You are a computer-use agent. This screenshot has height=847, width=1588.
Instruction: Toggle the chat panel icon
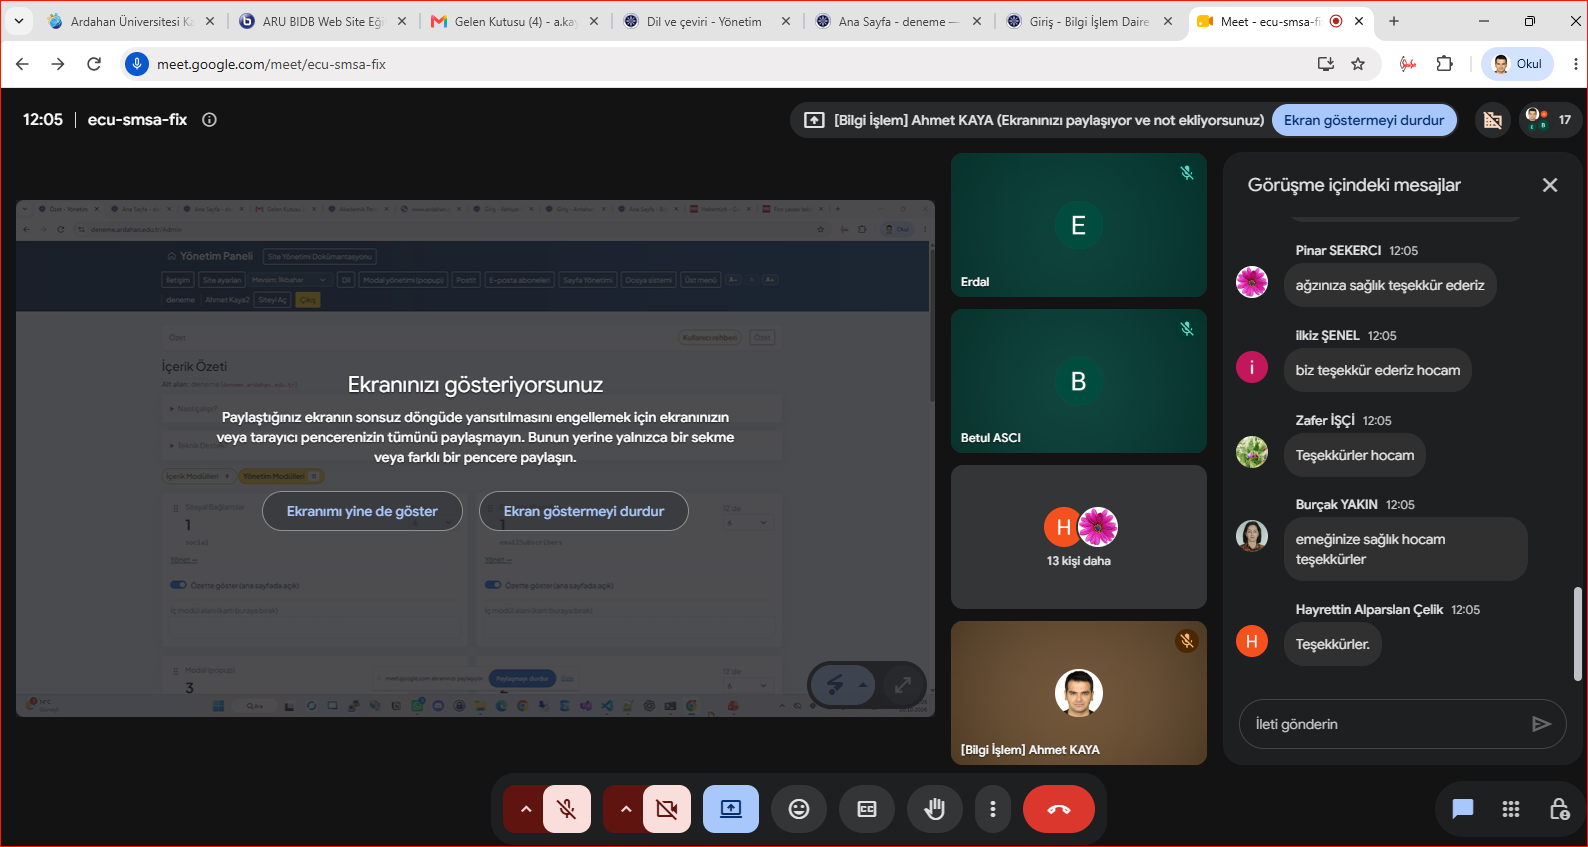point(1463,809)
